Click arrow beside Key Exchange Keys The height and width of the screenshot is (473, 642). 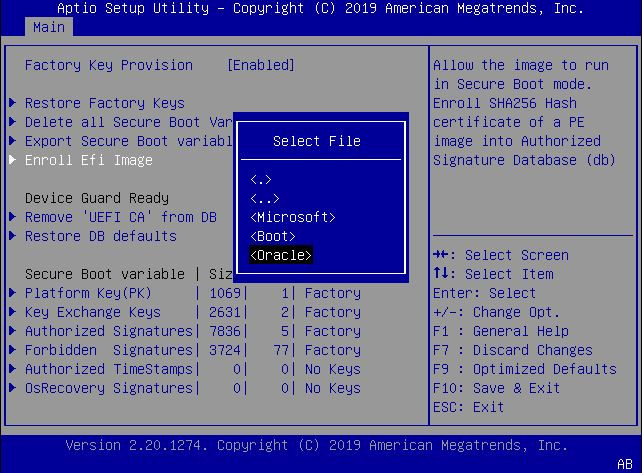point(13,312)
